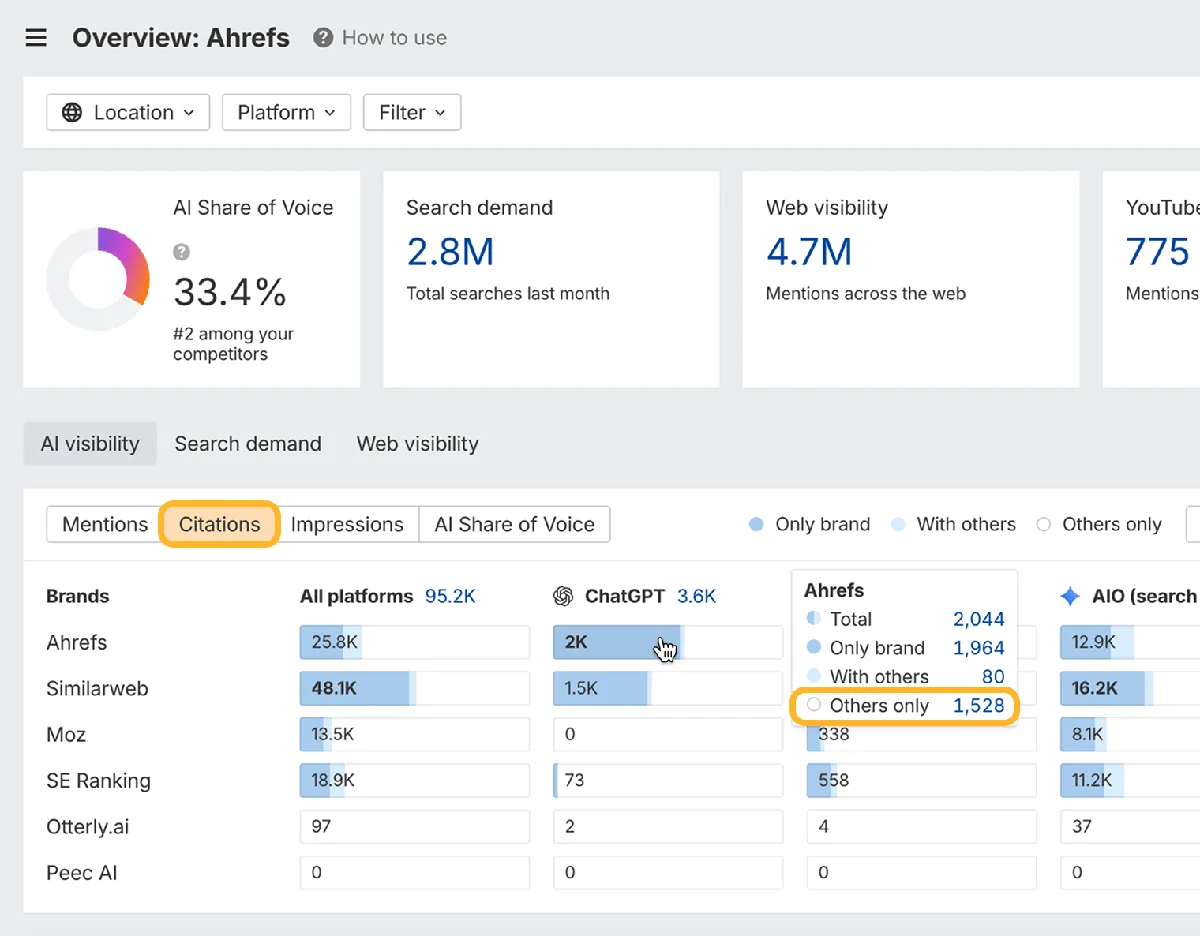The width and height of the screenshot is (1200, 936).
Task: Click the 2.8M Search demand value
Action: coord(450,252)
